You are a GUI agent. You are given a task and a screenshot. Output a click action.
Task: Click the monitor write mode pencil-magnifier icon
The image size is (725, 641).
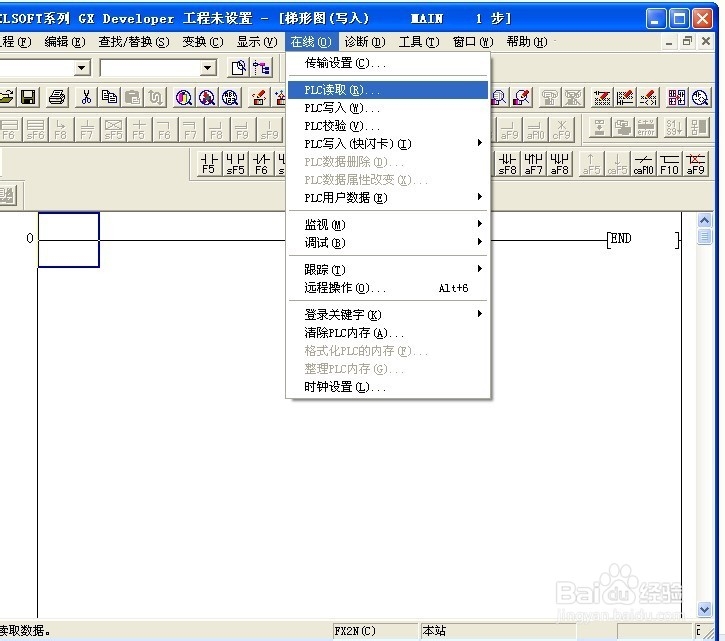pos(522,97)
